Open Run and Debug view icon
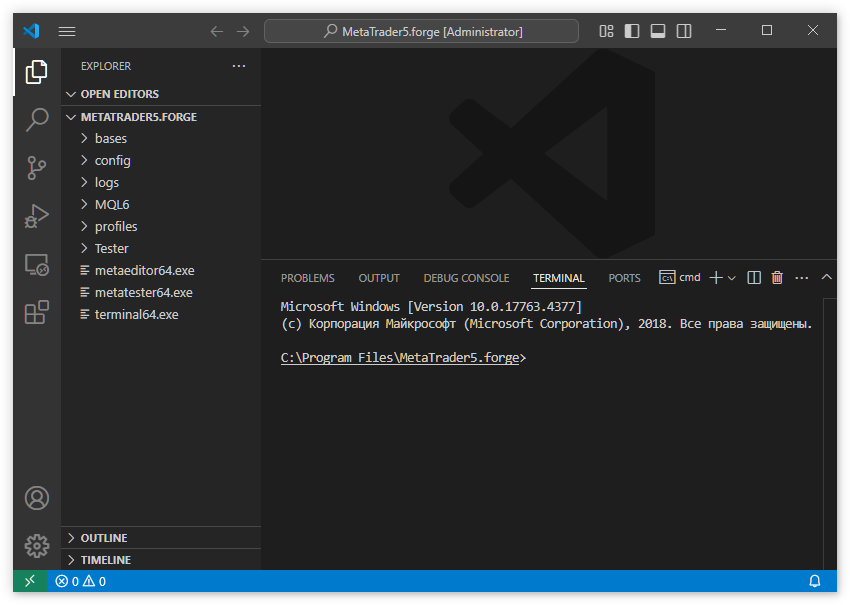This screenshot has height=605, width=850. [36, 216]
